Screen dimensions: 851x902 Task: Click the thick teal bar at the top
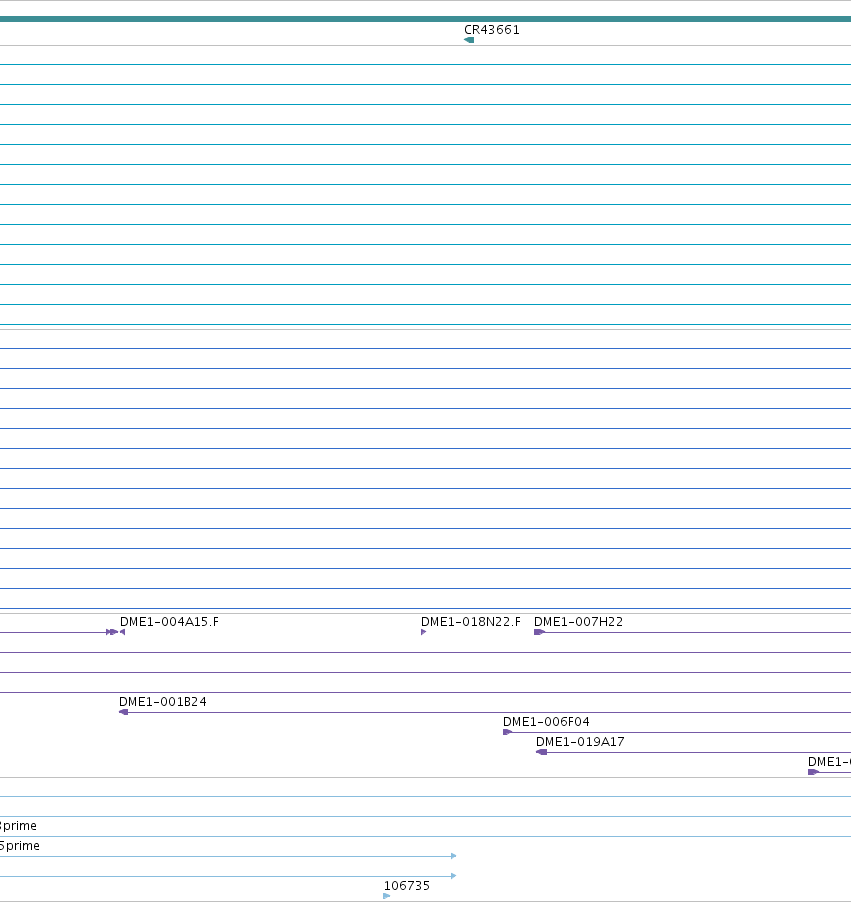click(x=425, y=19)
